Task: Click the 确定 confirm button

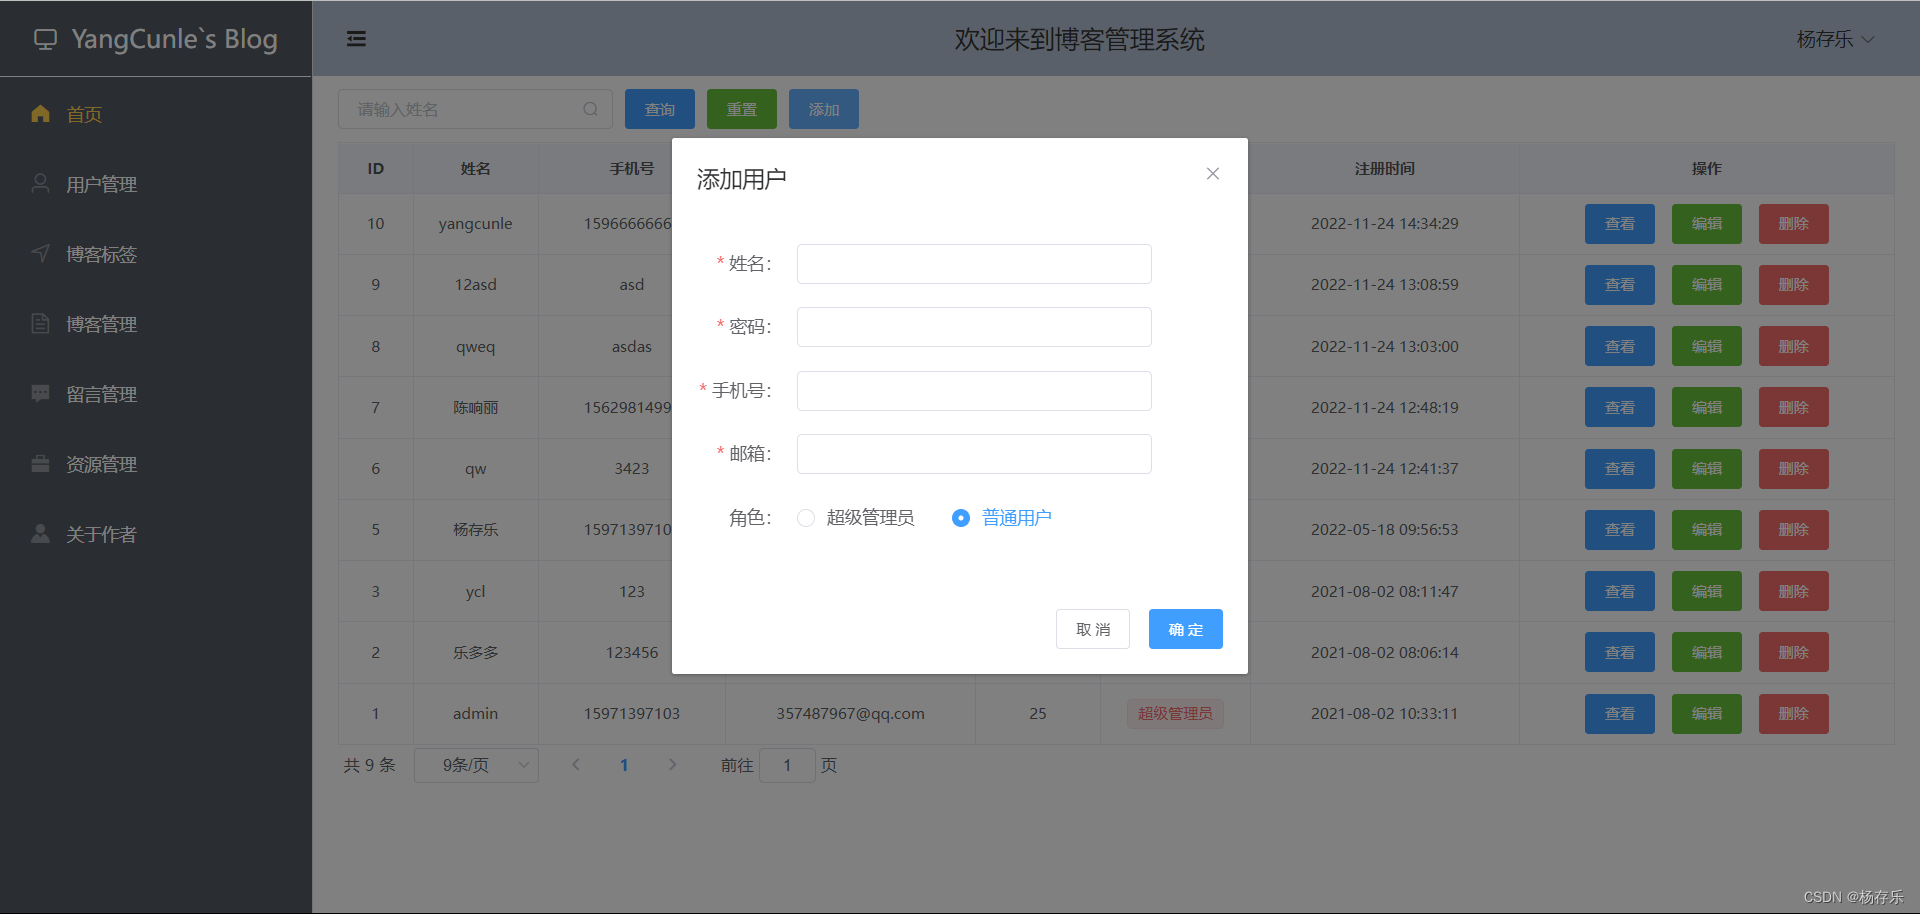Action: tap(1185, 629)
